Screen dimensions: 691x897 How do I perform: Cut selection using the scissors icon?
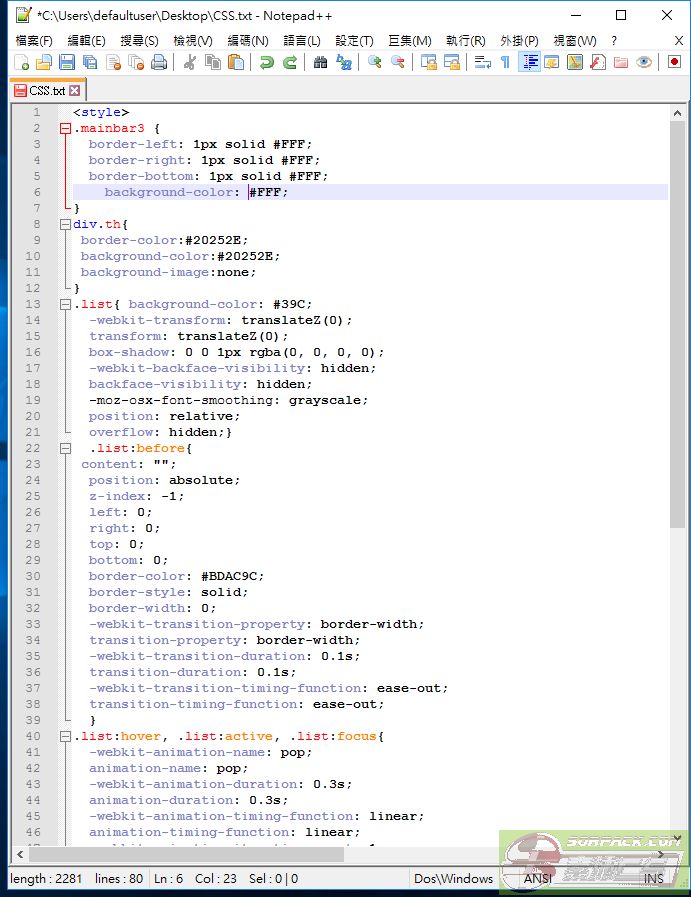(189, 63)
